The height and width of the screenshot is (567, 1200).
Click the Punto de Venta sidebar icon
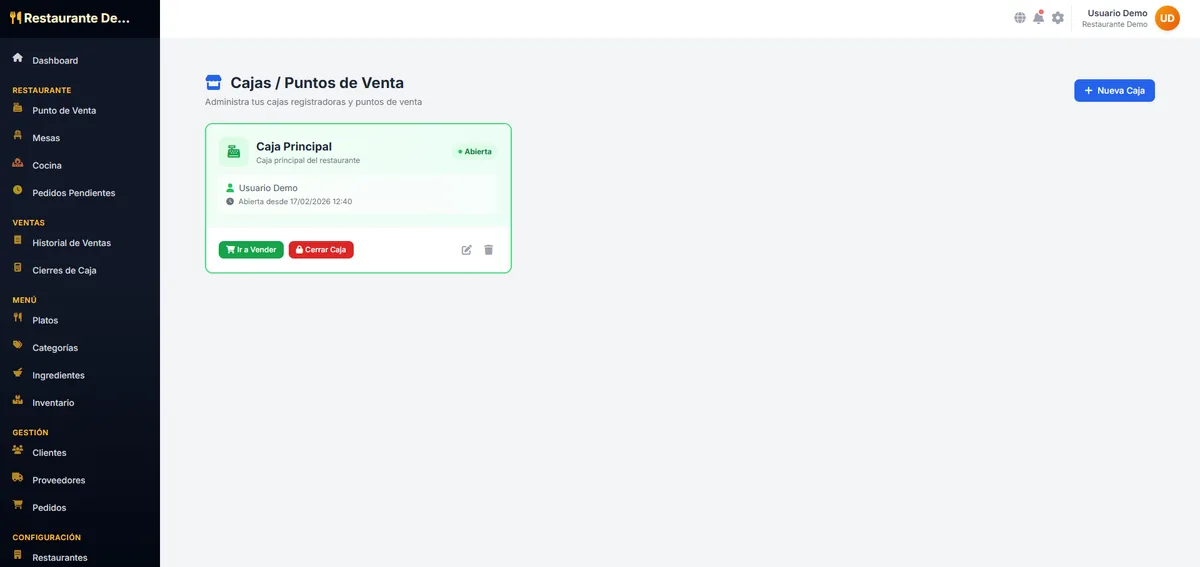18,109
